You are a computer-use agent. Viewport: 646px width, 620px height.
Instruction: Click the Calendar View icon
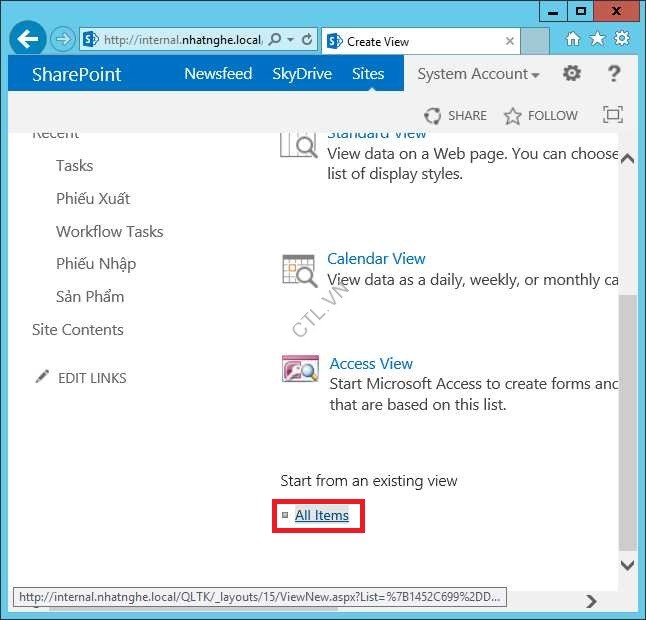coord(299,271)
